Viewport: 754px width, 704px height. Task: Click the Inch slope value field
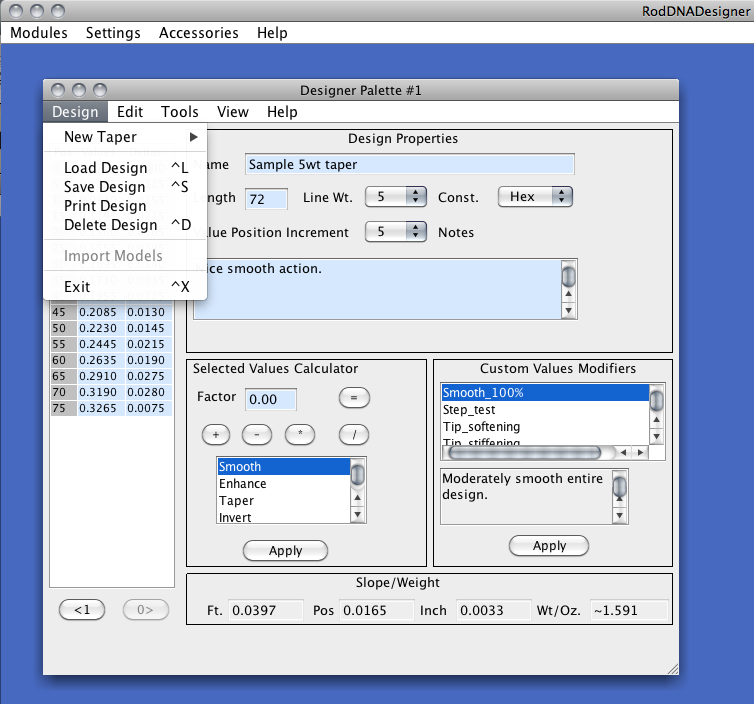(494, 610)
